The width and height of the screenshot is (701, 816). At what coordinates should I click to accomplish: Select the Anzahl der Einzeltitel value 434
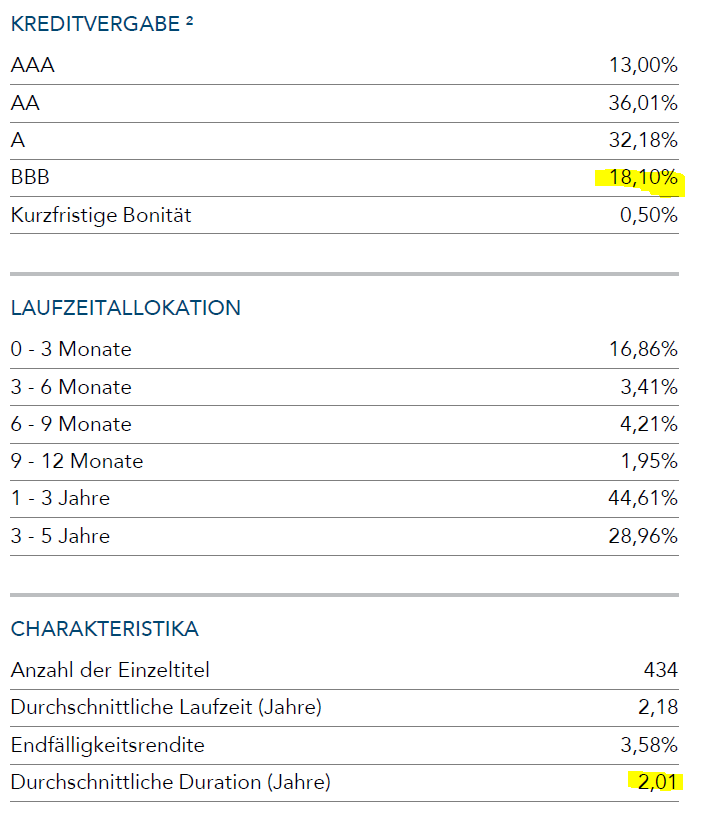(x=660, y=670)
